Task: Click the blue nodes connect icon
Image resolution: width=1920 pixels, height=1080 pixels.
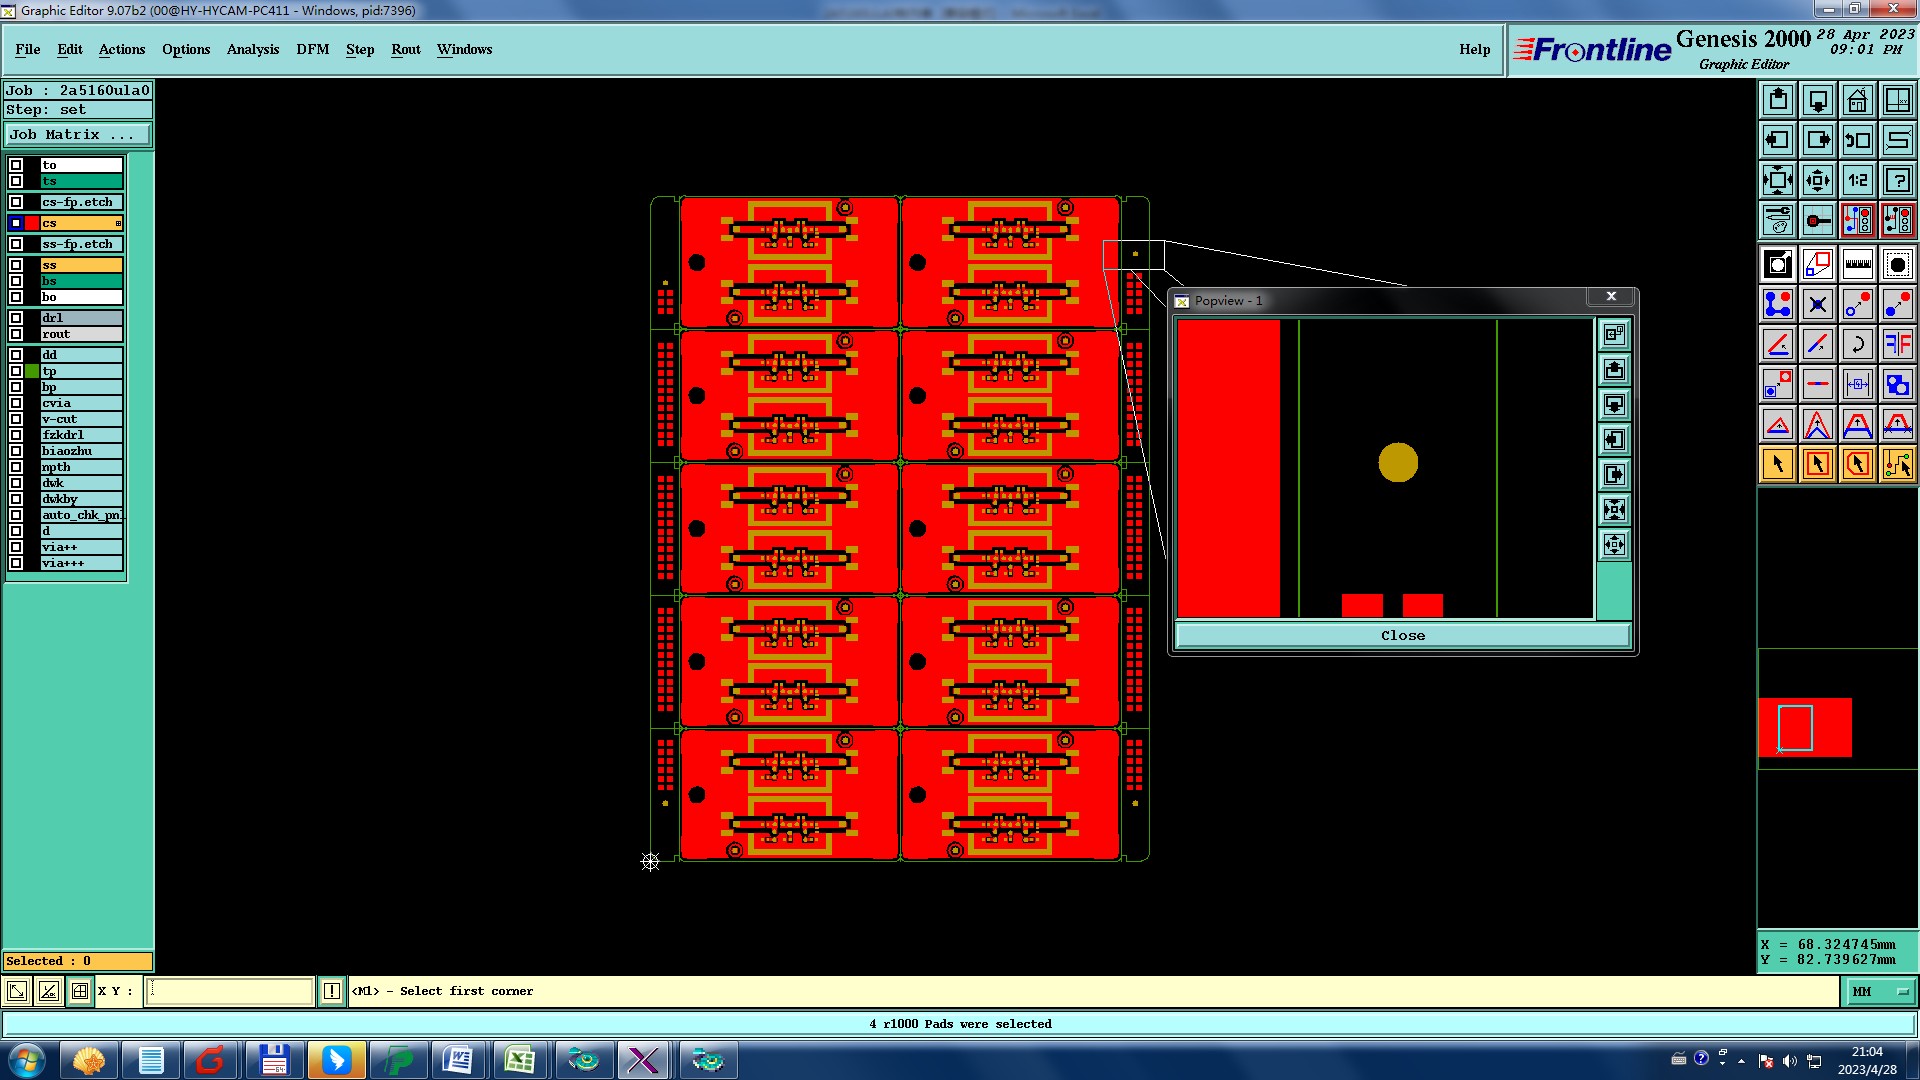Action: pos(1778,304)
